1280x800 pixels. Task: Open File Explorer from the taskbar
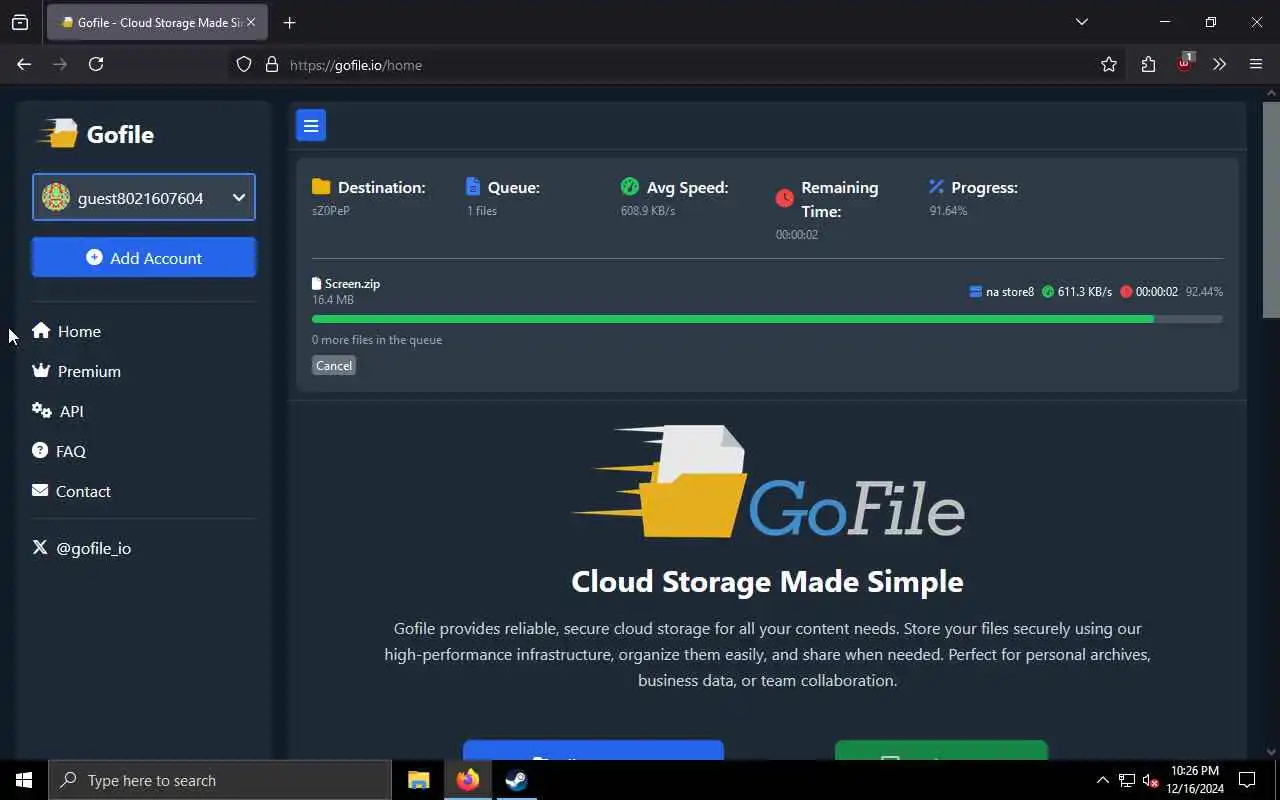click(419, 780)
